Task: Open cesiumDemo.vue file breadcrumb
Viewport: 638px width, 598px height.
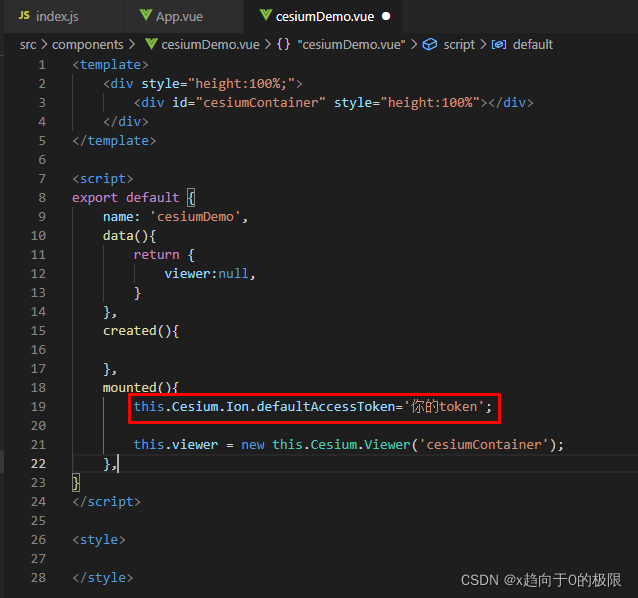Action: point(210,44)
